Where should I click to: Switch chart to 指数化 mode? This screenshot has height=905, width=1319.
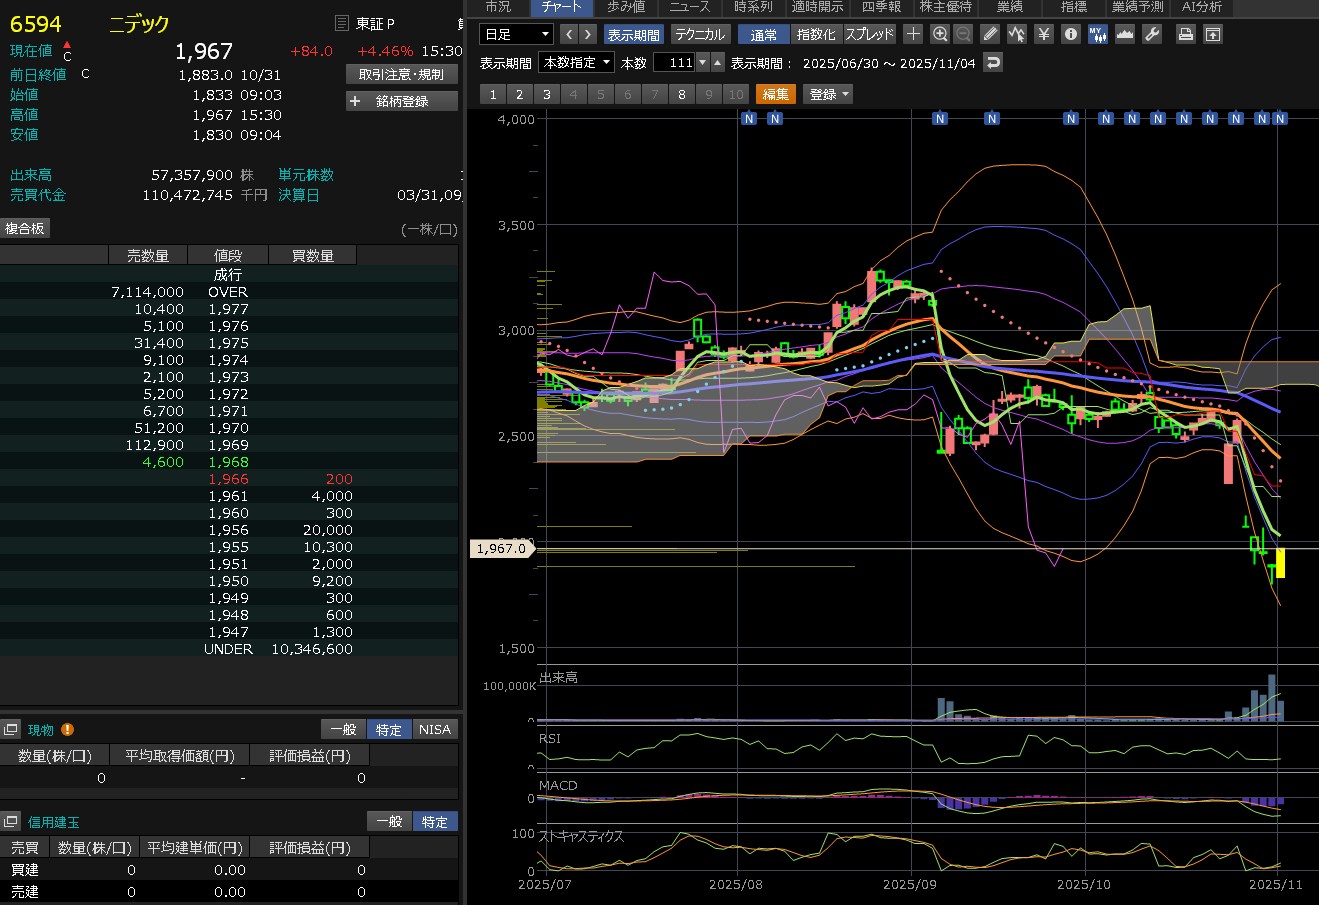click(816, 34)
